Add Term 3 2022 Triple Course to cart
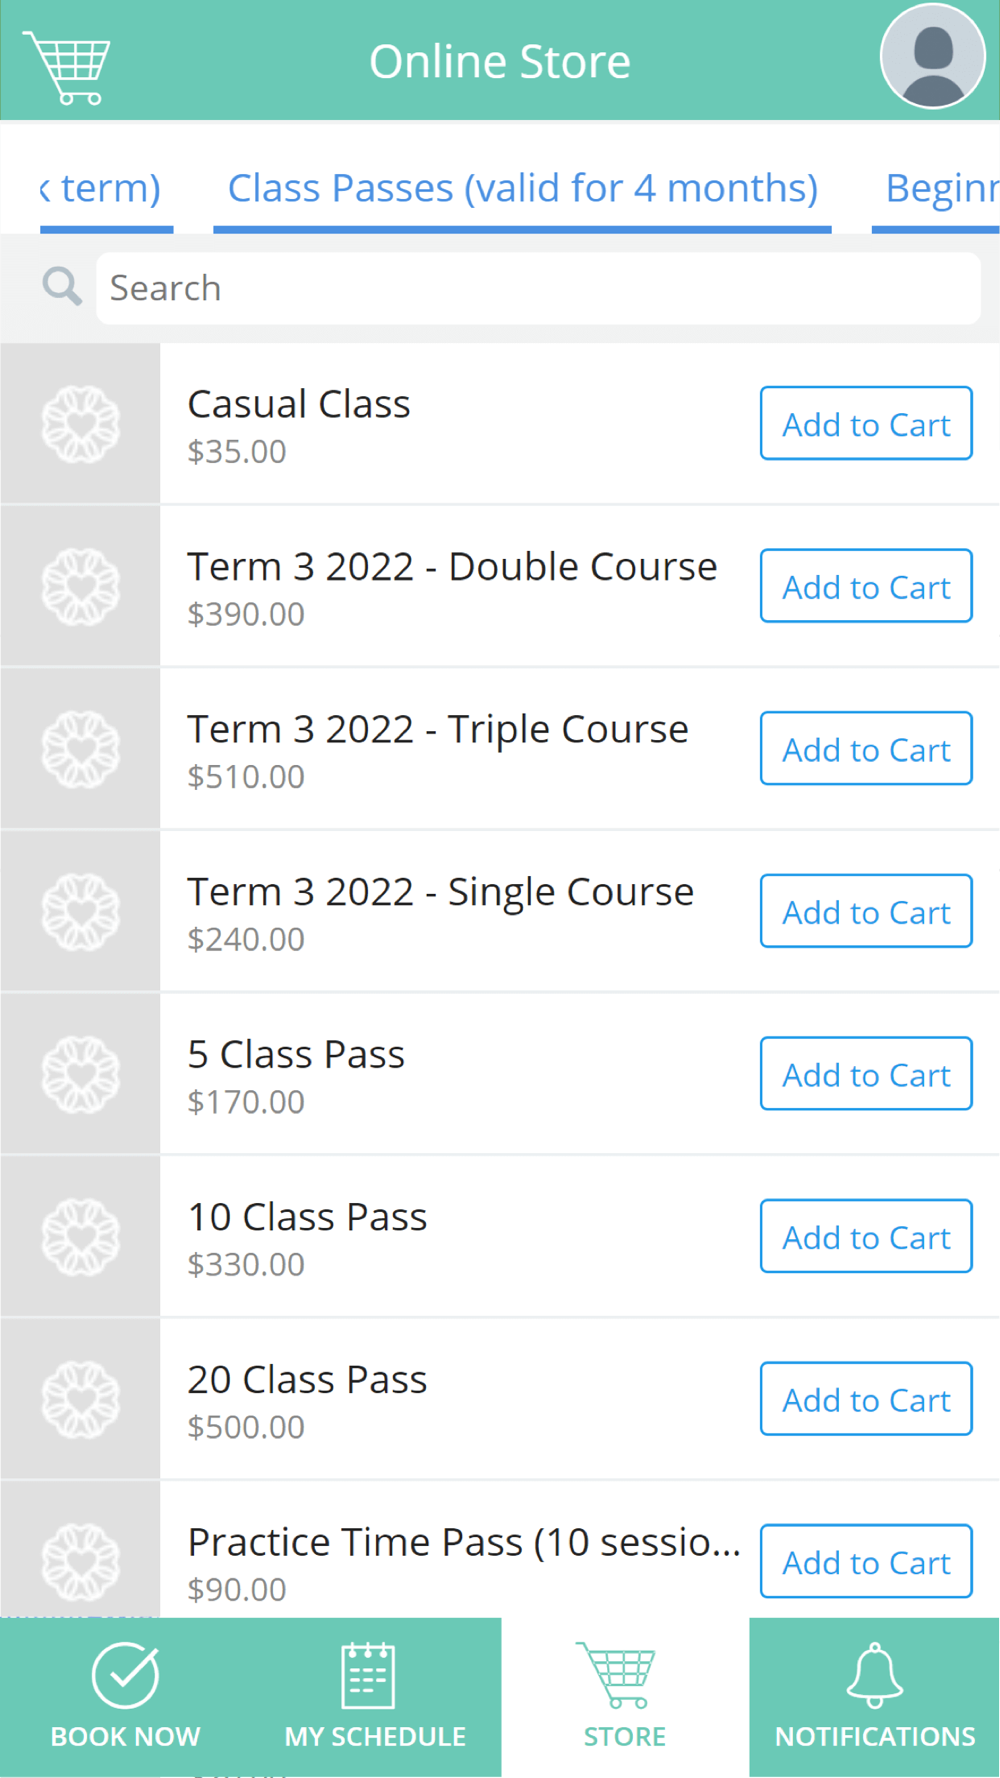The image size is (1000, 1778). click(866, 749)
